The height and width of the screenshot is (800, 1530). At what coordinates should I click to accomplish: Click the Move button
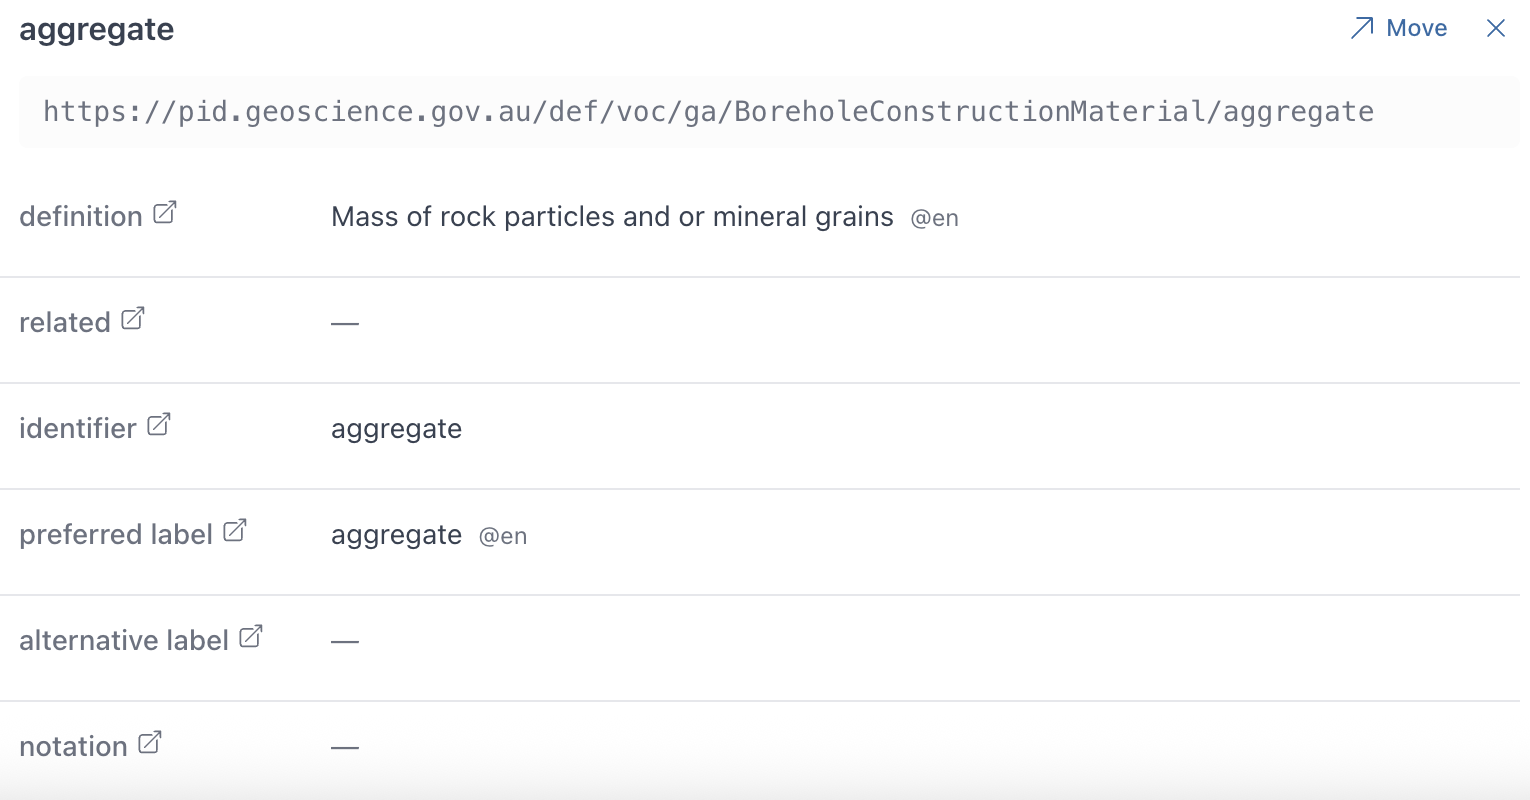[x=1399, y=28]
